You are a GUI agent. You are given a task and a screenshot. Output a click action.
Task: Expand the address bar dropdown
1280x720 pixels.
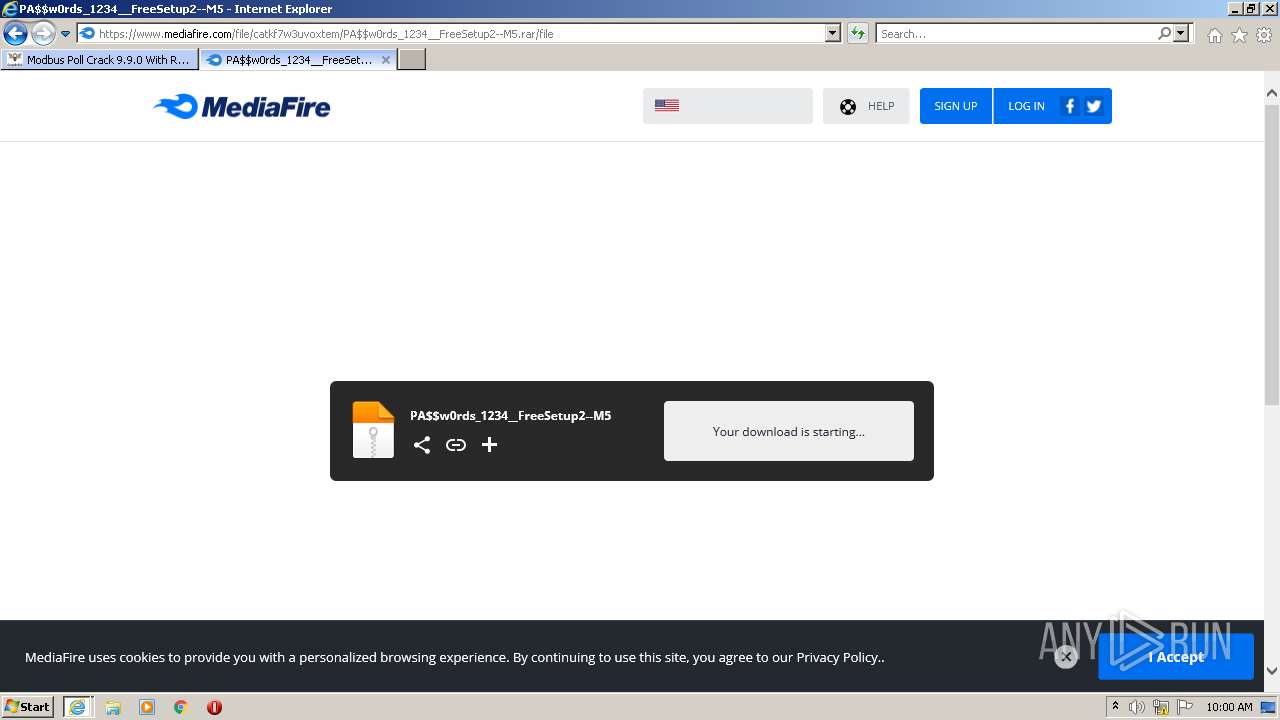(x=833, y=33)
